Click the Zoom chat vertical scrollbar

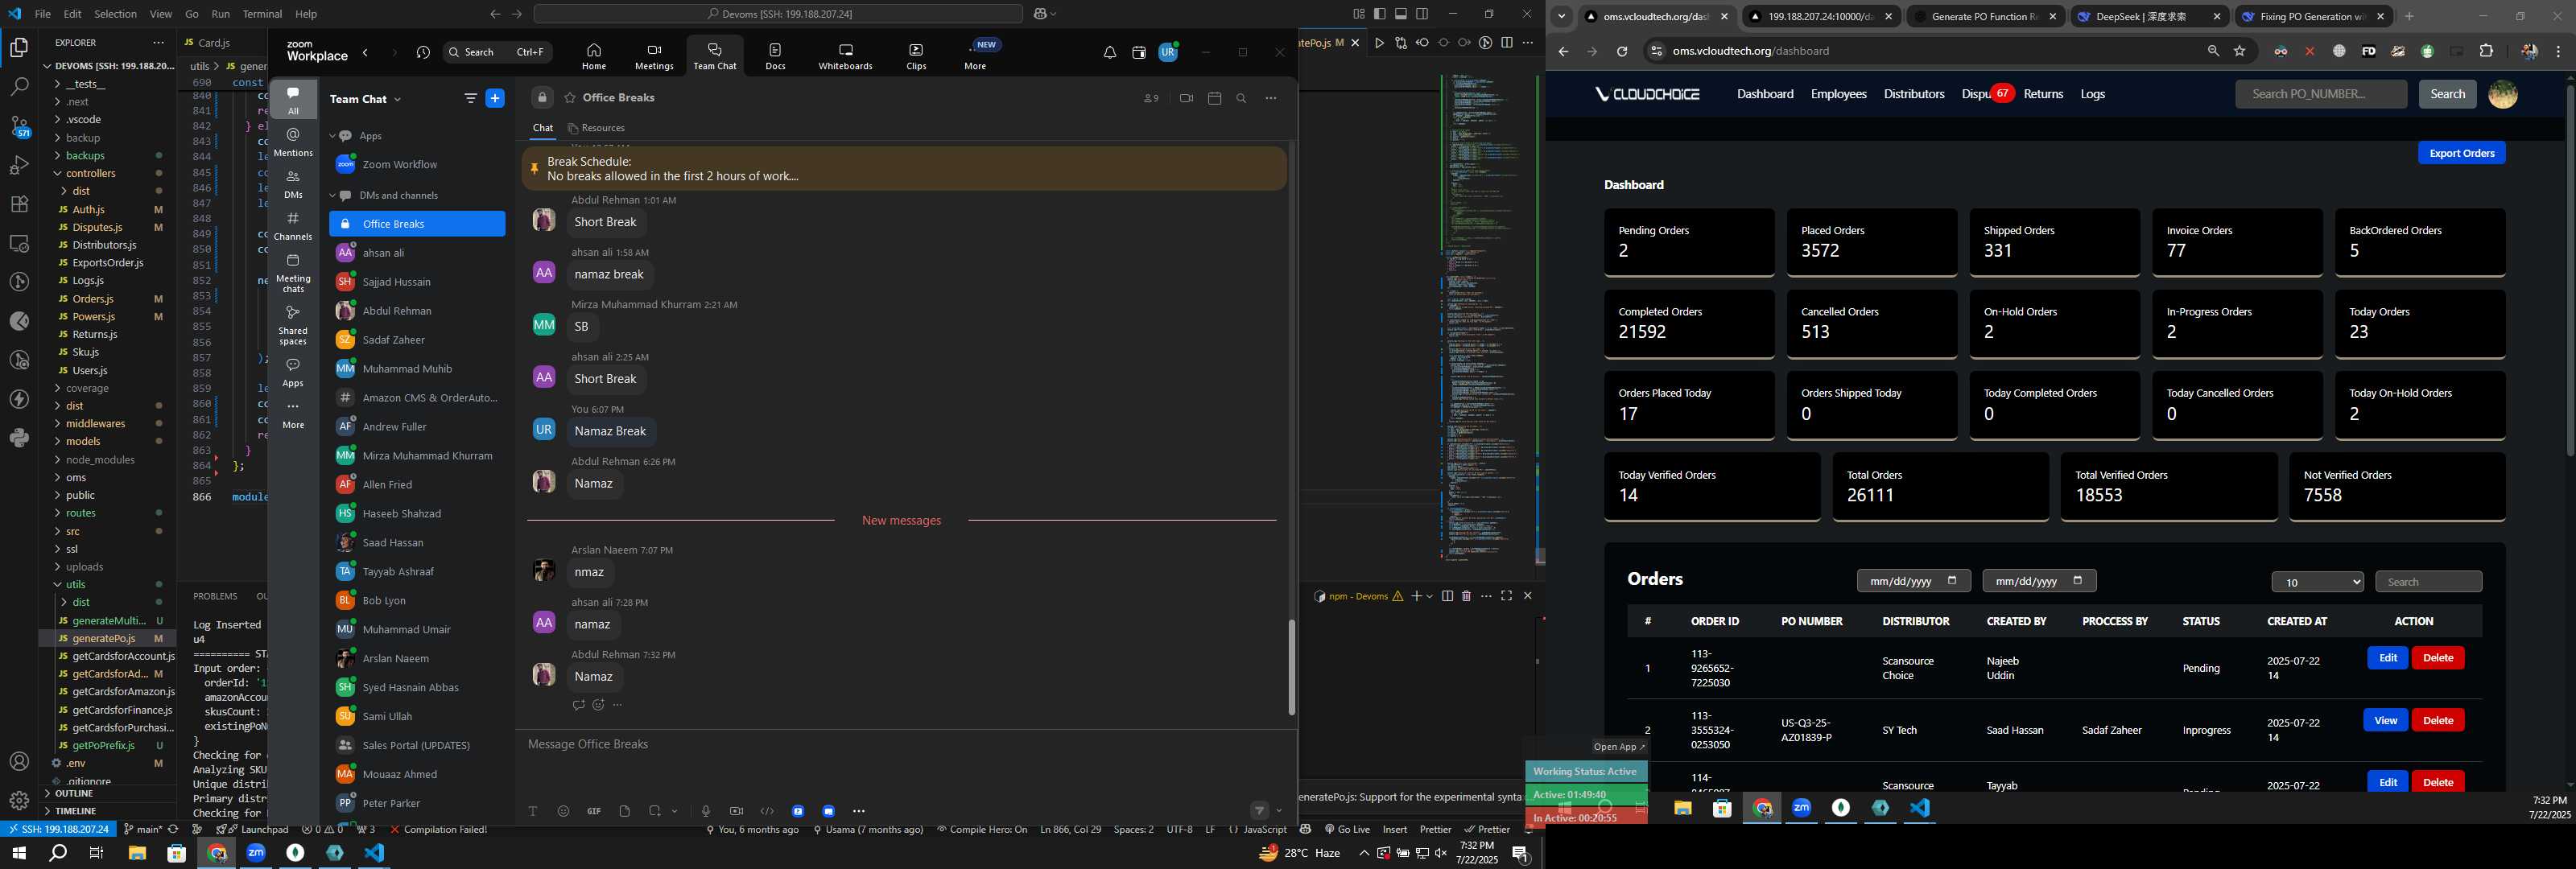tap(1291, 667)
